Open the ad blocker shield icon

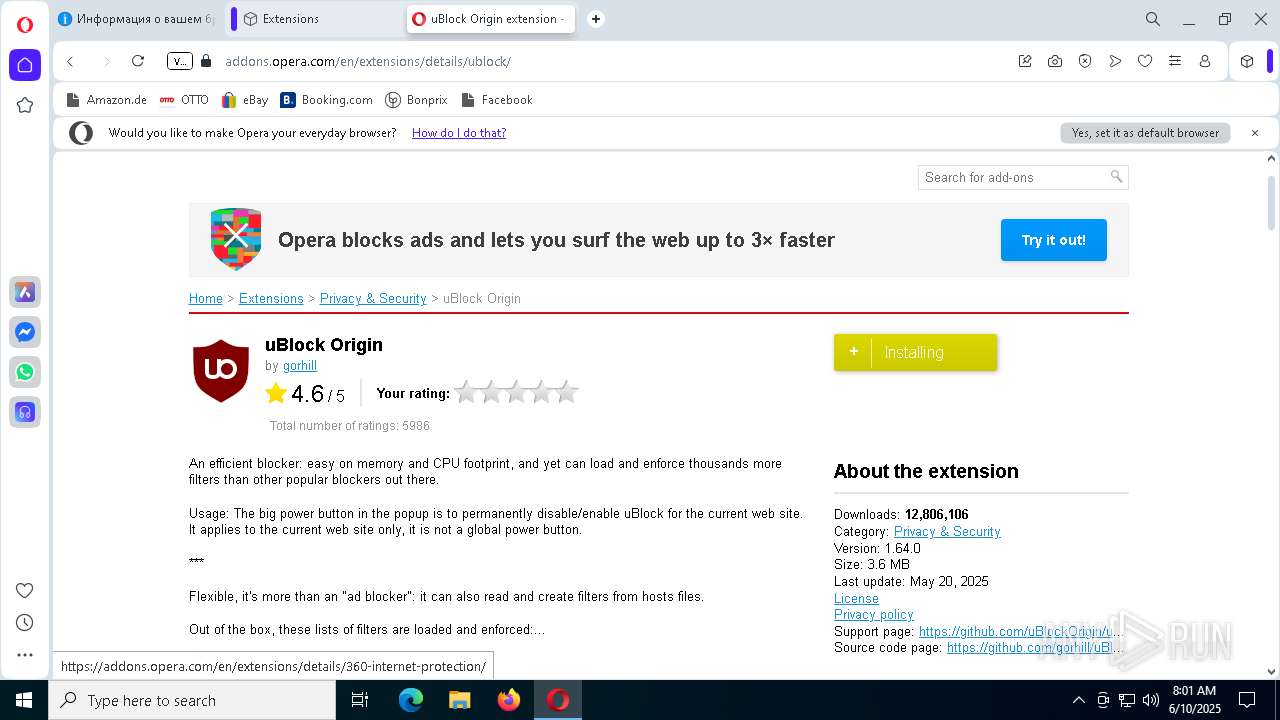pos(1085,61)
